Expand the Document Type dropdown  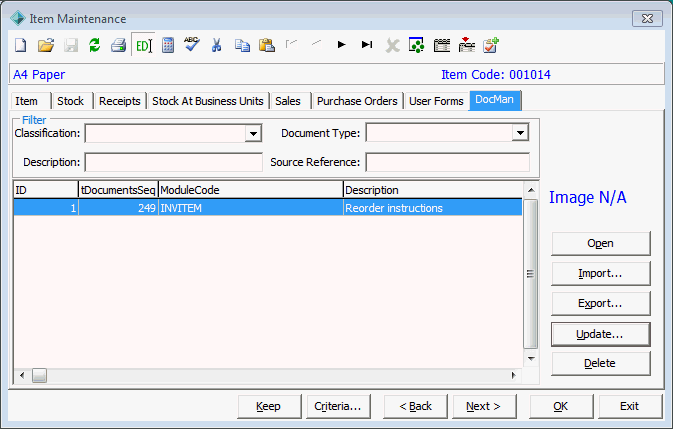(x=520, y=133)
